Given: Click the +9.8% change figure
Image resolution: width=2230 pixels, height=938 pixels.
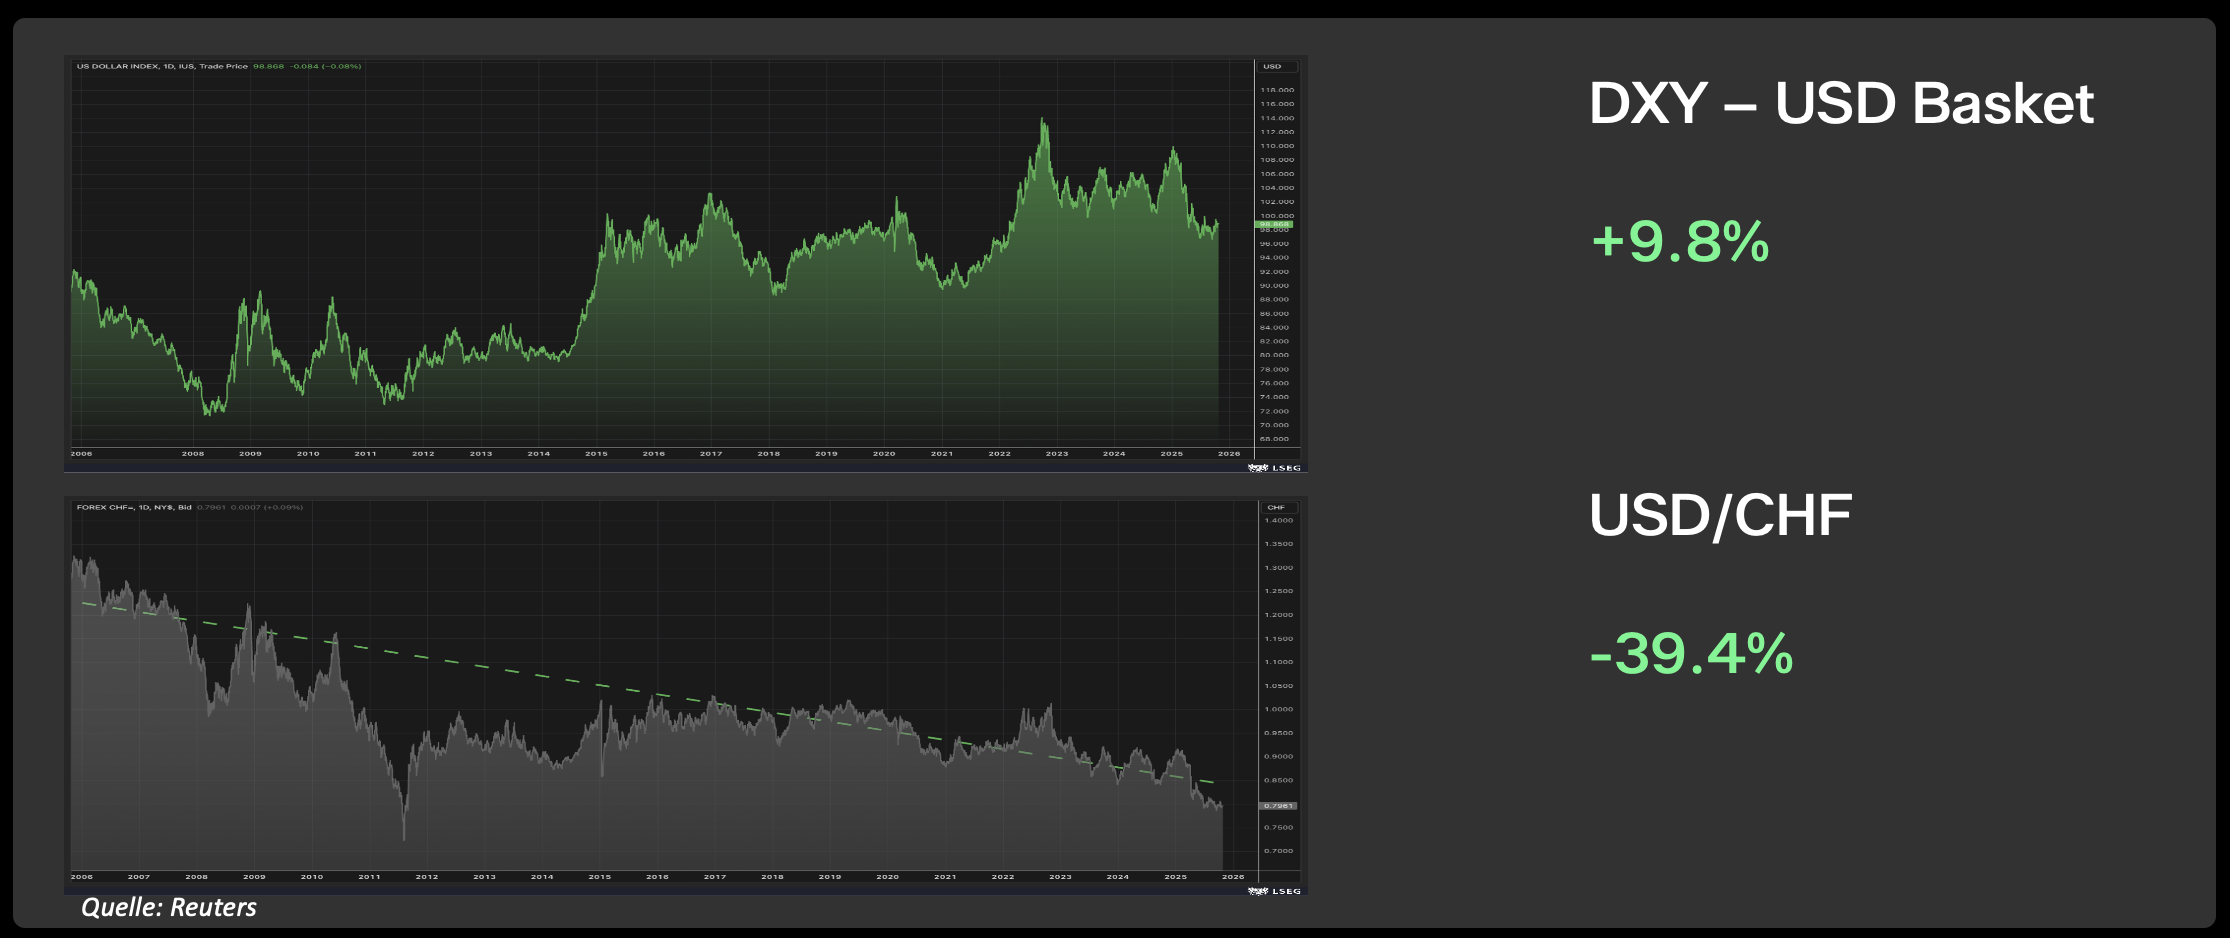Looking at the screenshot, I should [1680, 241].
